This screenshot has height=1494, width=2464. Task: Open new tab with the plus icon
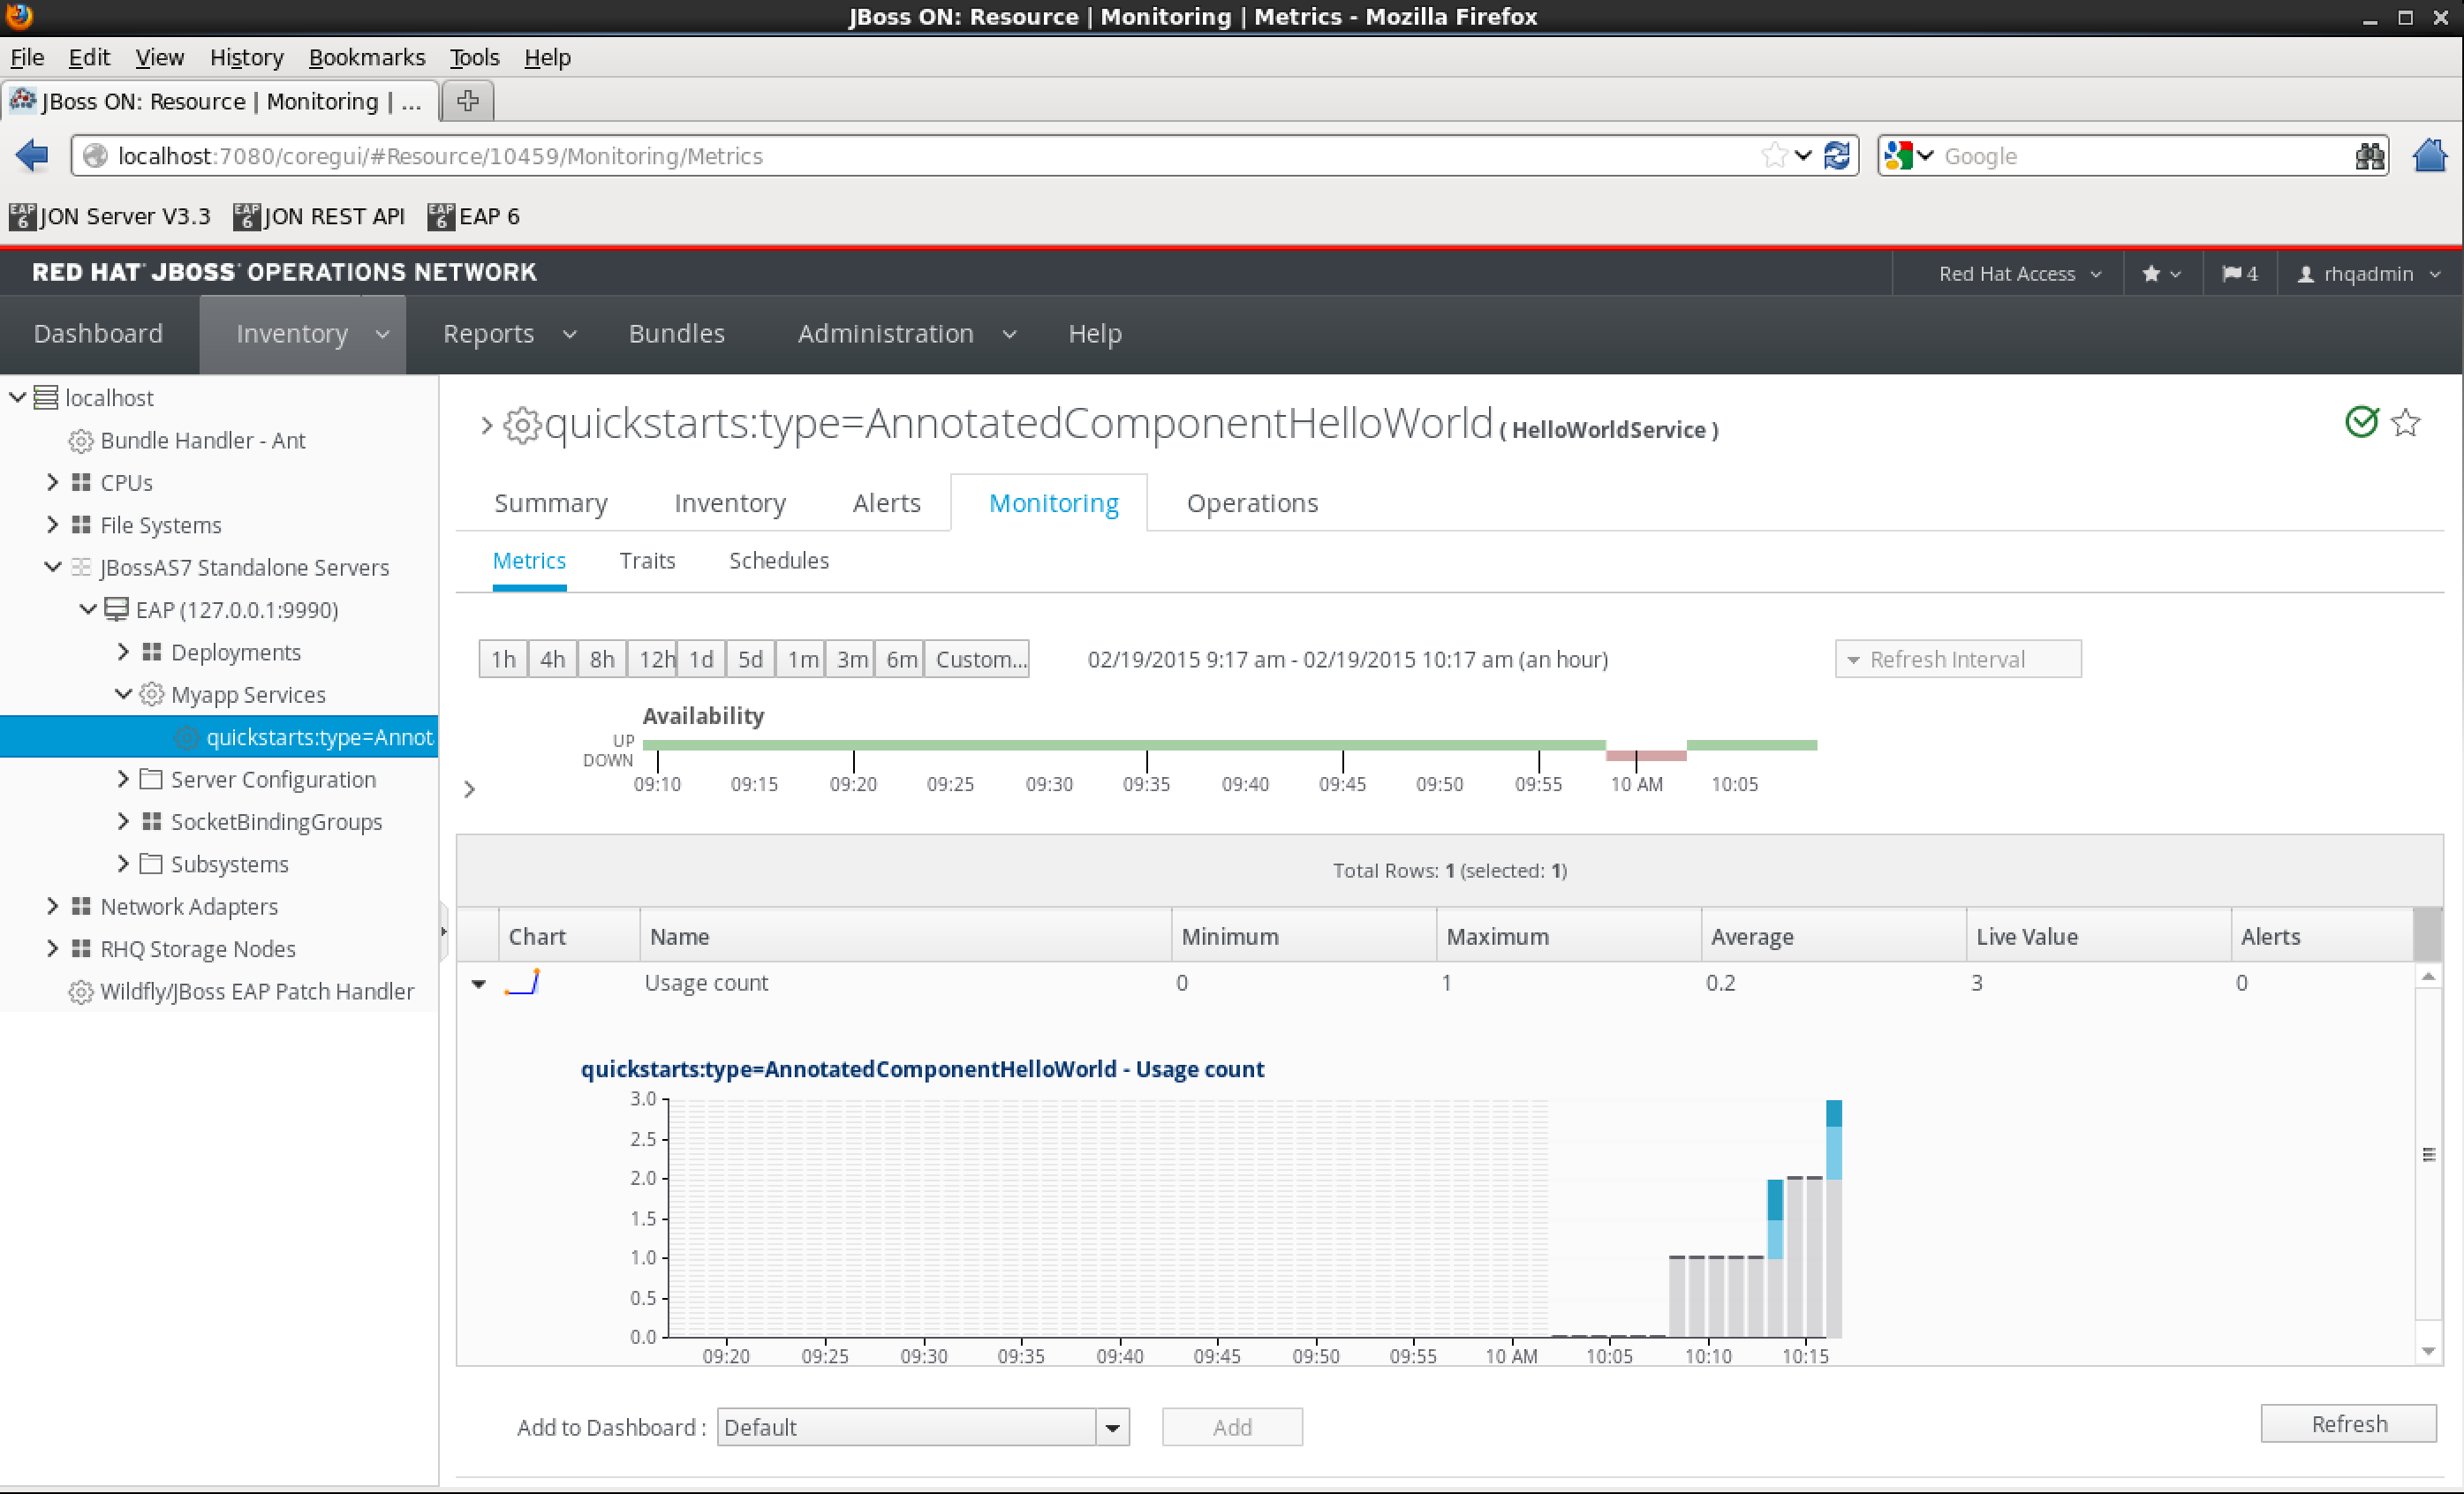467,101
